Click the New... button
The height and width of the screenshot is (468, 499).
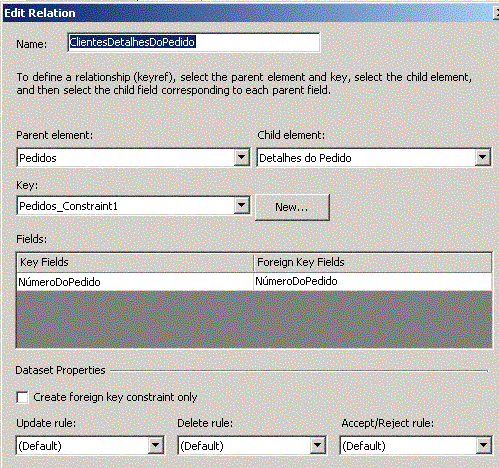pos(292,207)
